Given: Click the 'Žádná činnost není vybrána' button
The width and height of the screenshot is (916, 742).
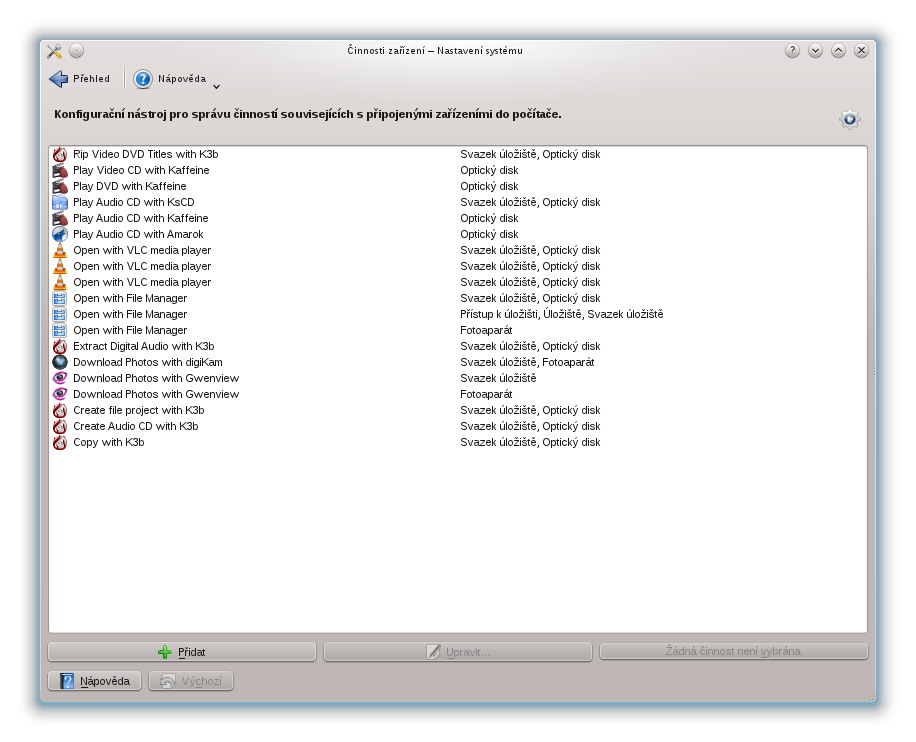Looking at the screenshot, I should (734, 651).
